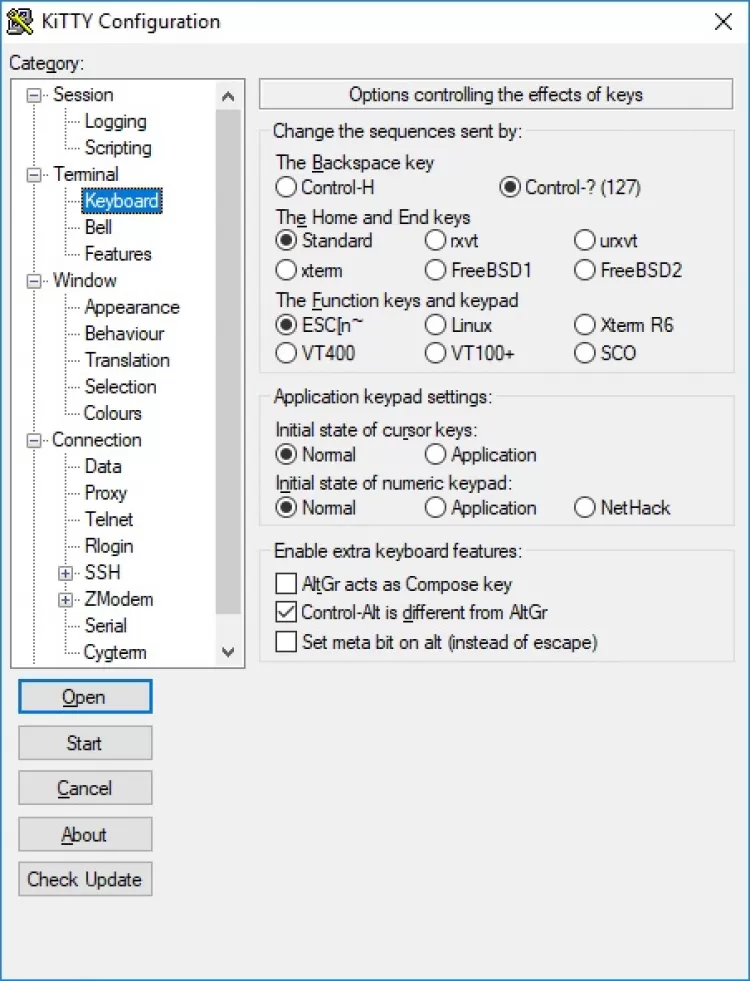
Task: Uncheck Control-Alt is different from AltGr
Action: pos(286,612)
